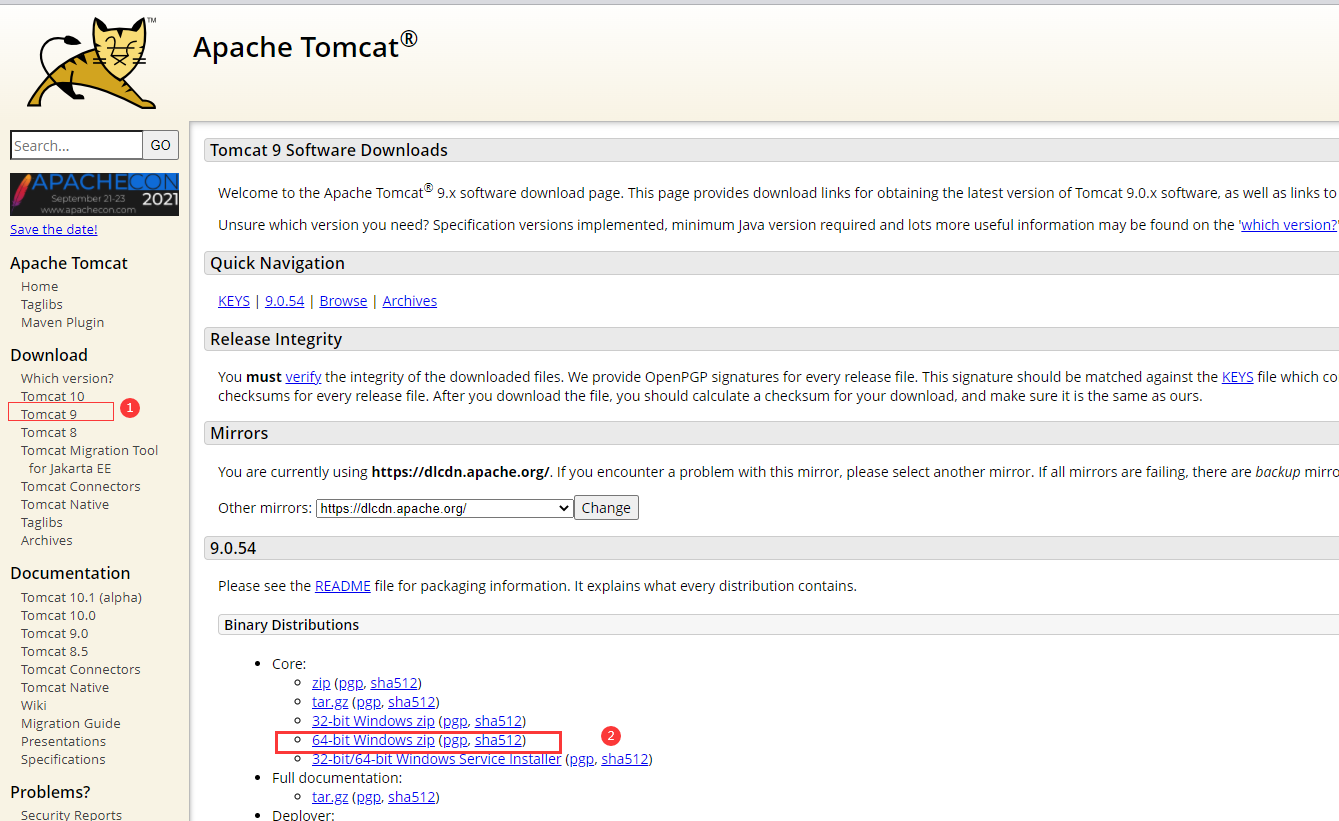1339x821 pixels.
Task: Open the README file link
Action: (343, 586)
